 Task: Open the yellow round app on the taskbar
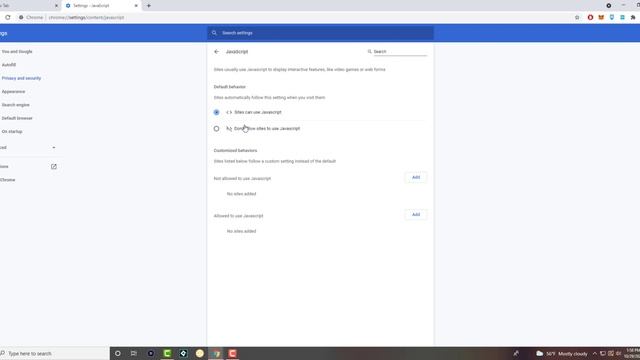click(x=200, y=353)
